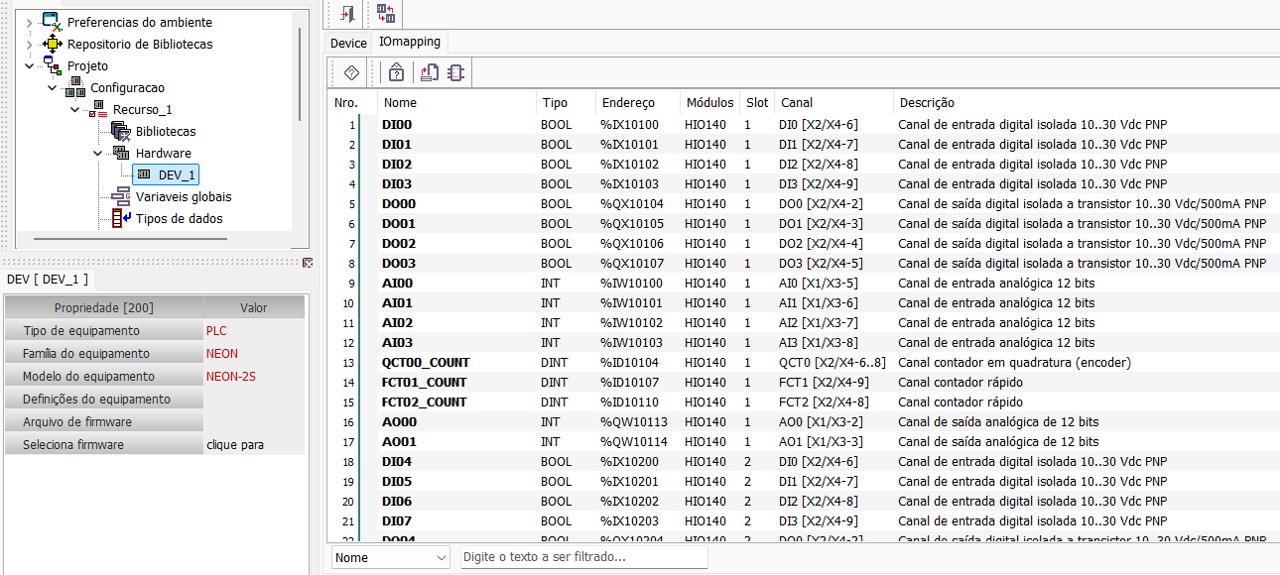Click the diamond question-mark toolbar icon
The image size is (1280, 575).
pos(351,72)
